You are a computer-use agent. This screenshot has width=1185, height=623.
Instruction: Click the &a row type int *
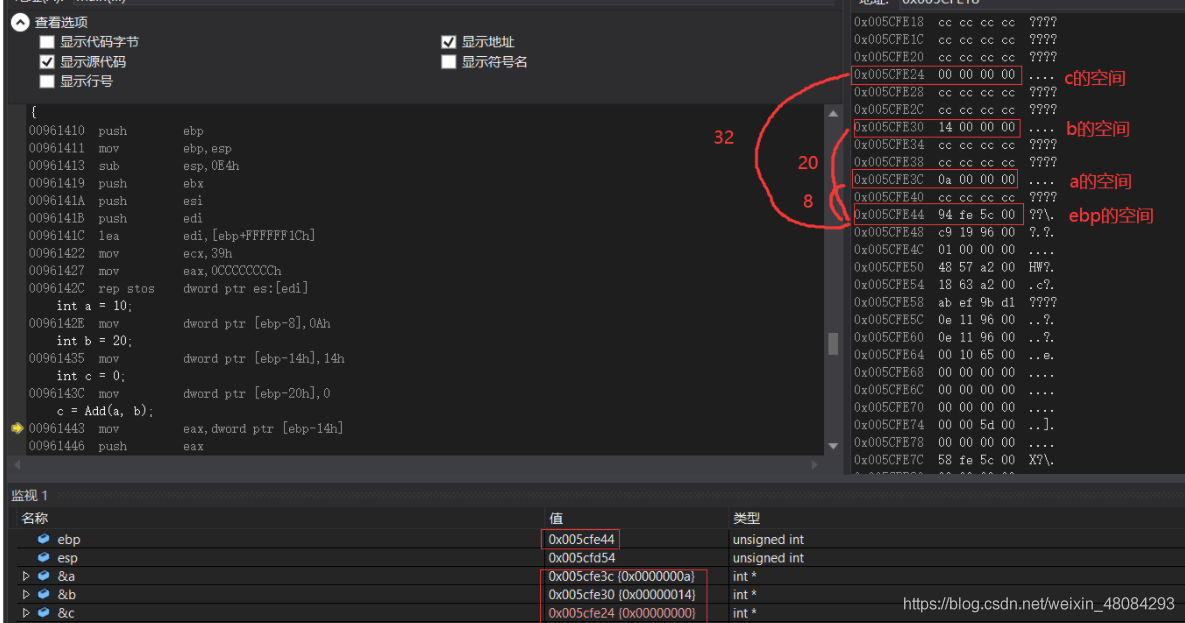click(x=744, y=576)
